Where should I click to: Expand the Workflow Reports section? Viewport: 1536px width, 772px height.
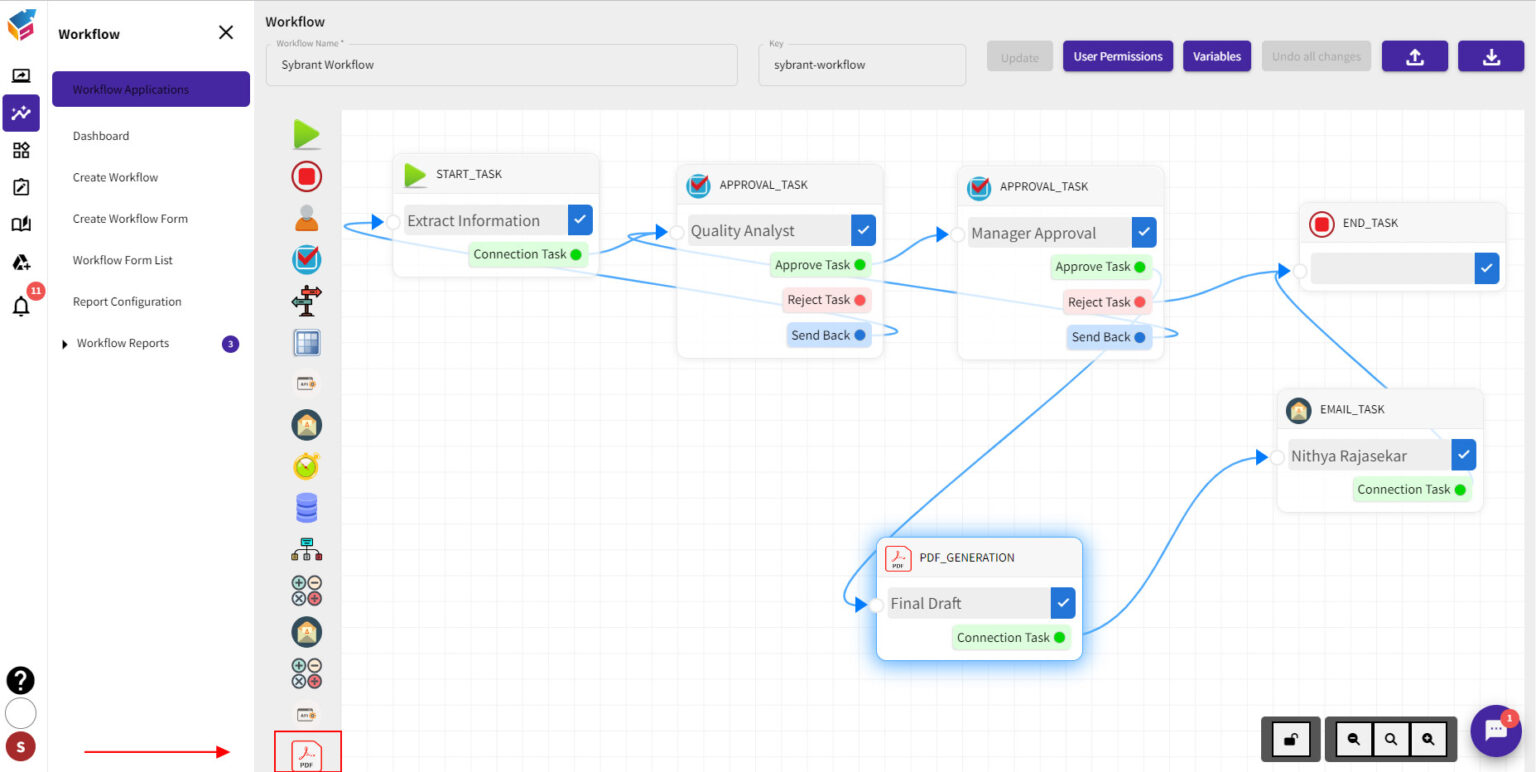pyautogui.click(x=65, y=343)
